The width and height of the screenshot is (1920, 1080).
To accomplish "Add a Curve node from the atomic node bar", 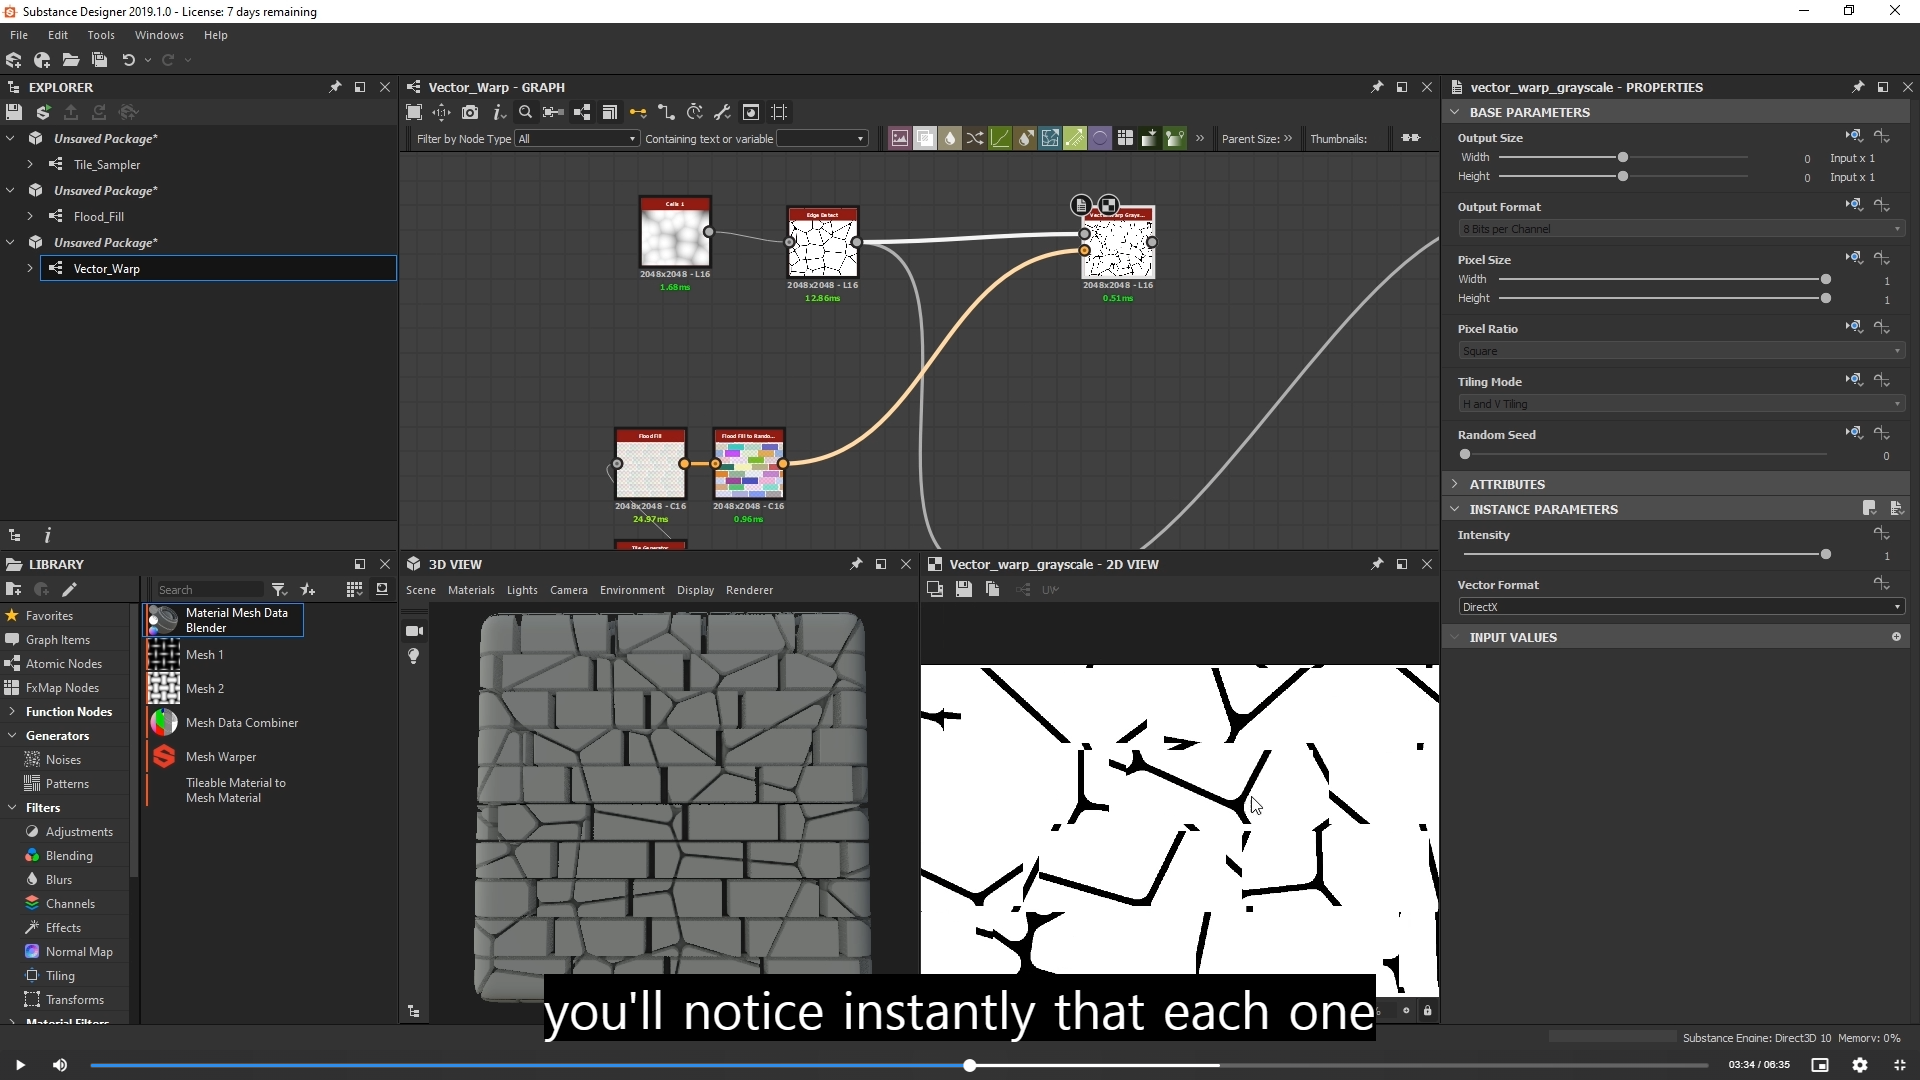I will point(1000,138).
